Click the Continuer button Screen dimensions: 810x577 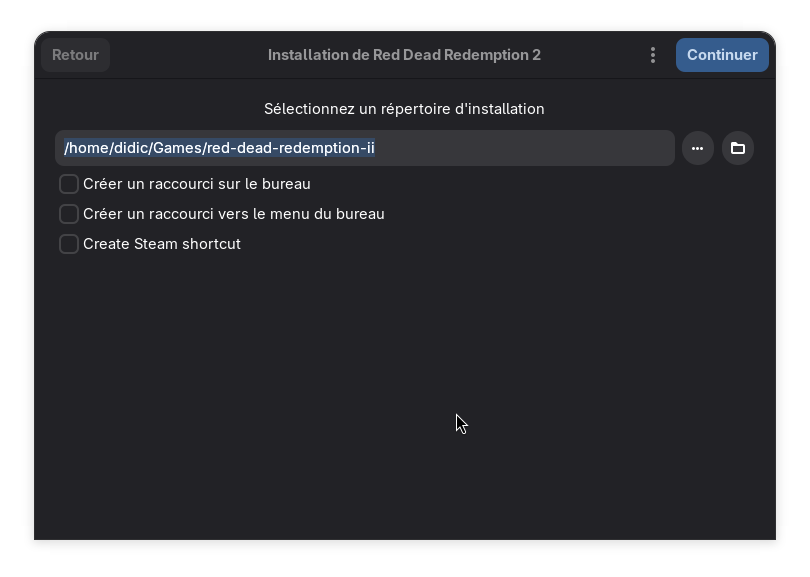[x=722, y=55]
